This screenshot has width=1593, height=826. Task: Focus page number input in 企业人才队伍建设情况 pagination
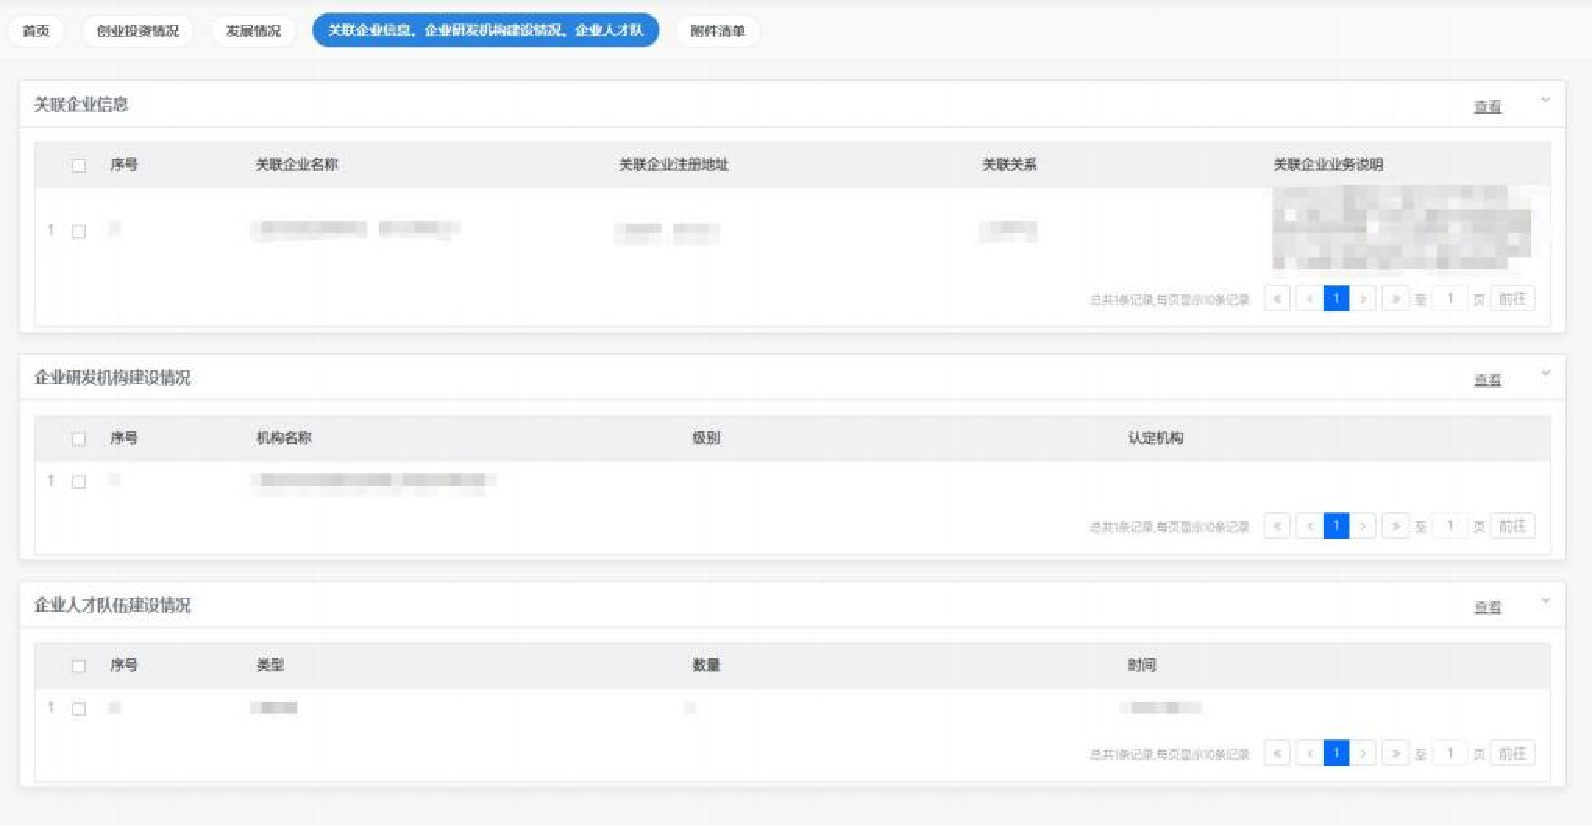click(1450, 753)
